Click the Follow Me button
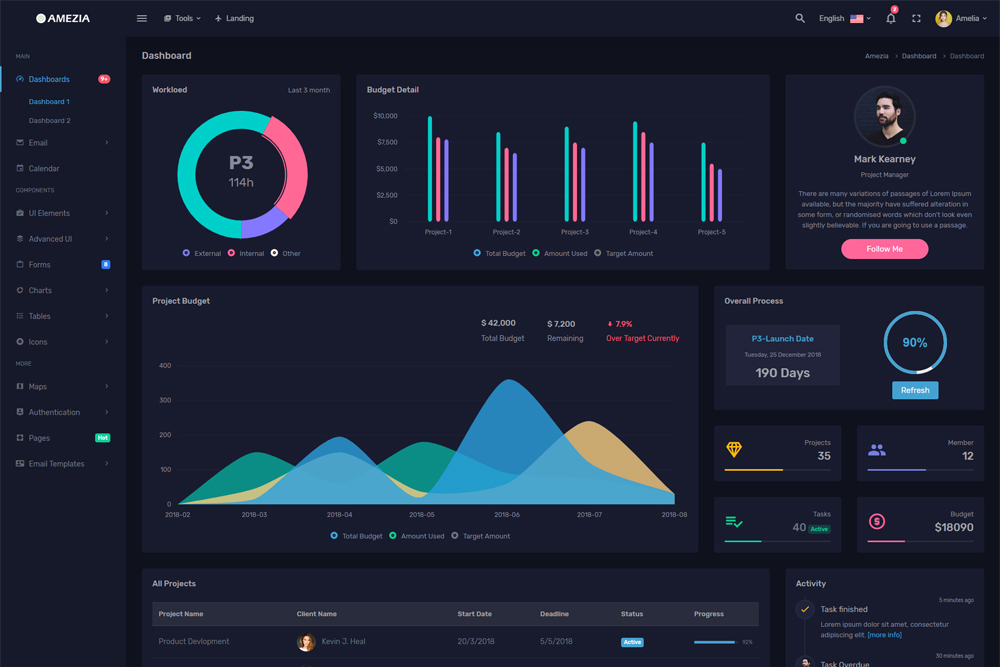This screenshot has width=1000, height=667. tap(884, 249)
